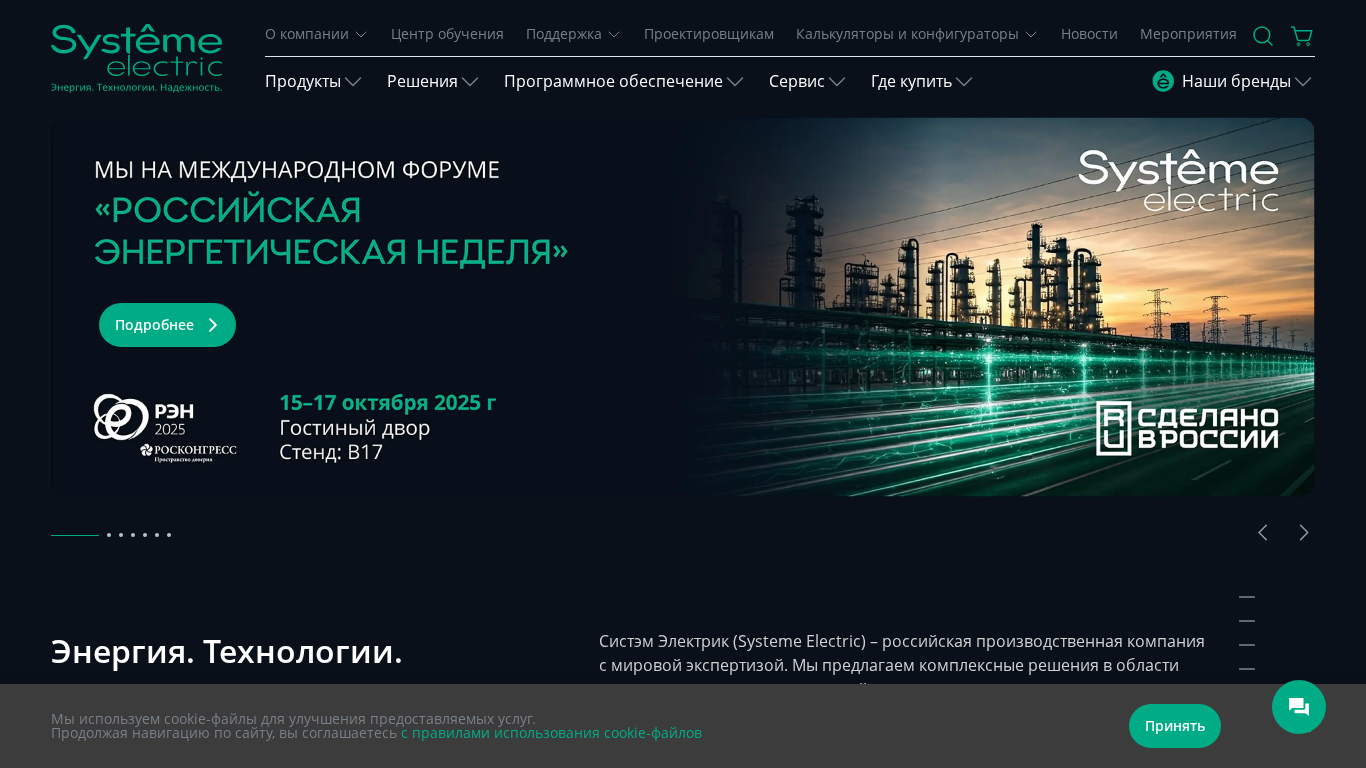The image size is (1366, 768).
Task: Expand the Поддержка dropdown
Action: click(573, 34)
